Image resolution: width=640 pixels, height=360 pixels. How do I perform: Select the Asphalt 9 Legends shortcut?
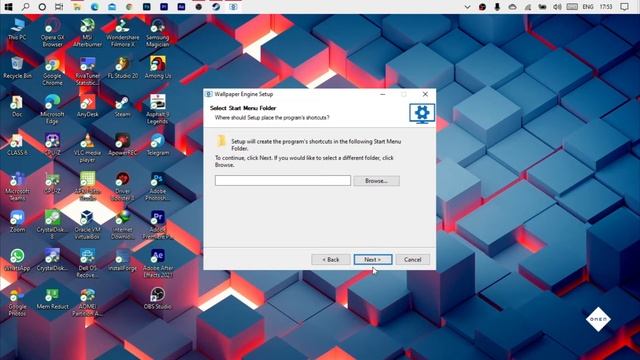tap(158, 109)
